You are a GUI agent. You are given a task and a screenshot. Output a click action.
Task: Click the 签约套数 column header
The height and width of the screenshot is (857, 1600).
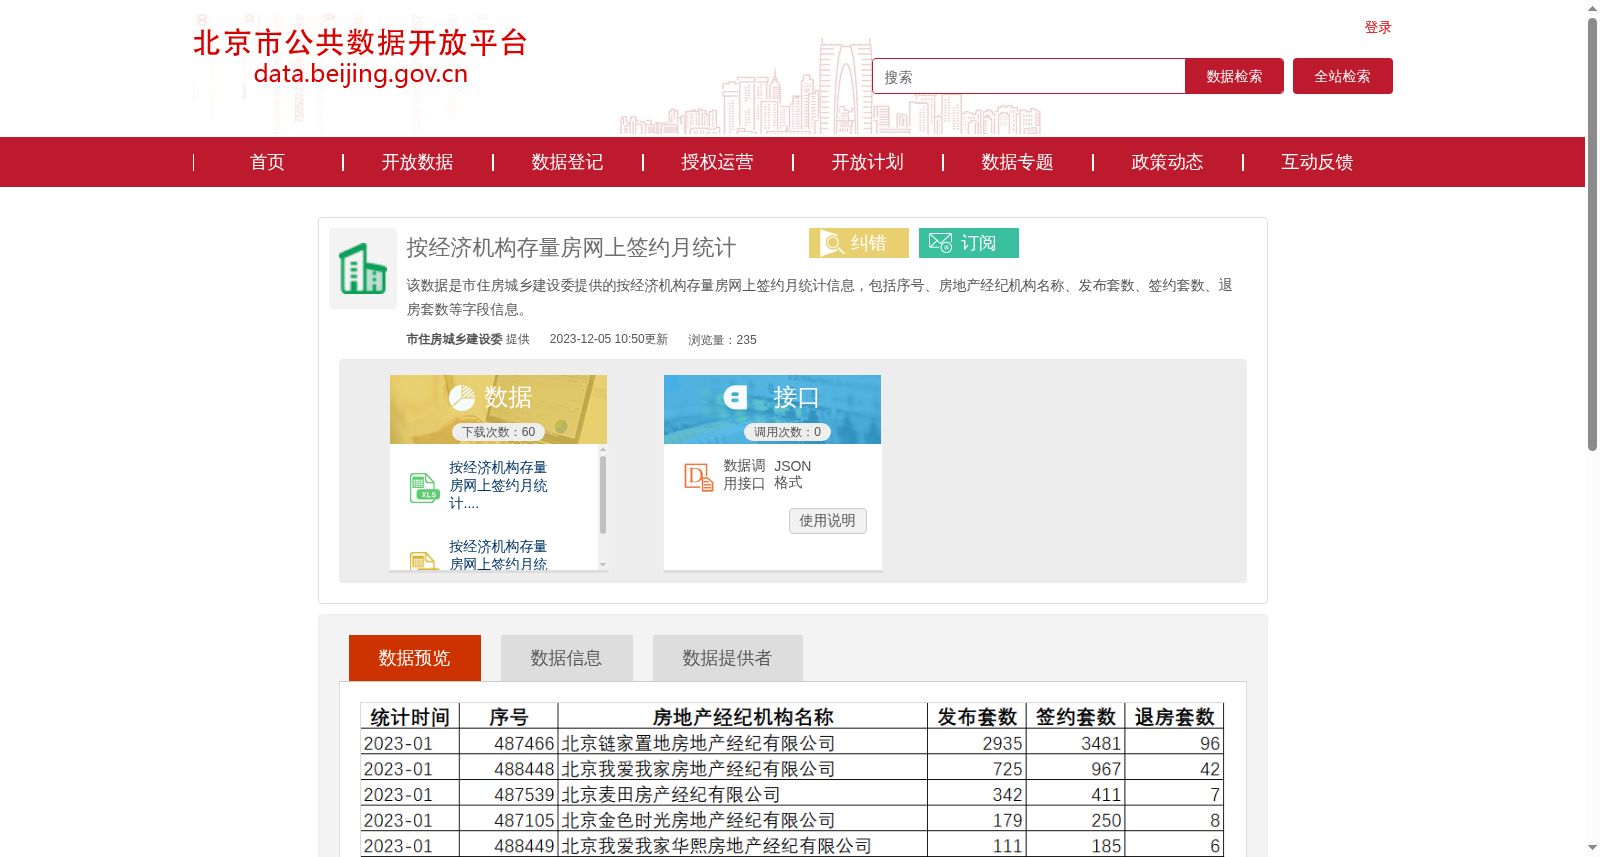(1076, 716)
